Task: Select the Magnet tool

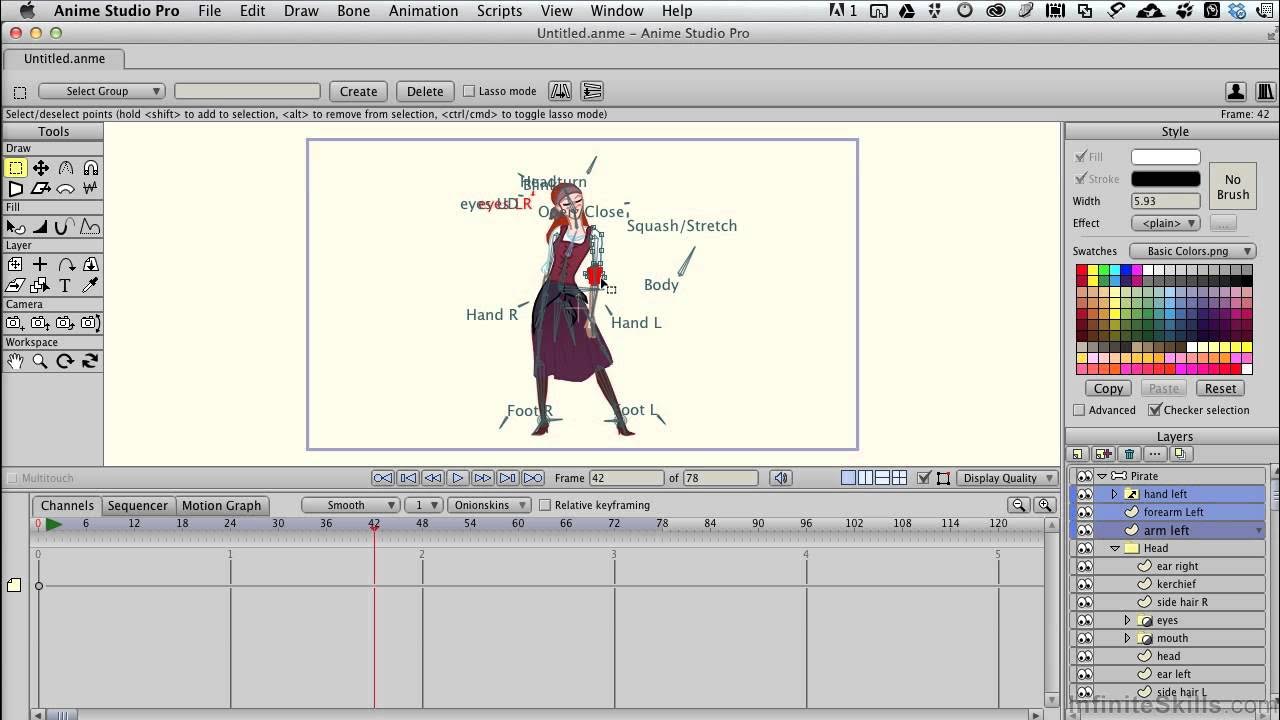Action: click(91, 168)
